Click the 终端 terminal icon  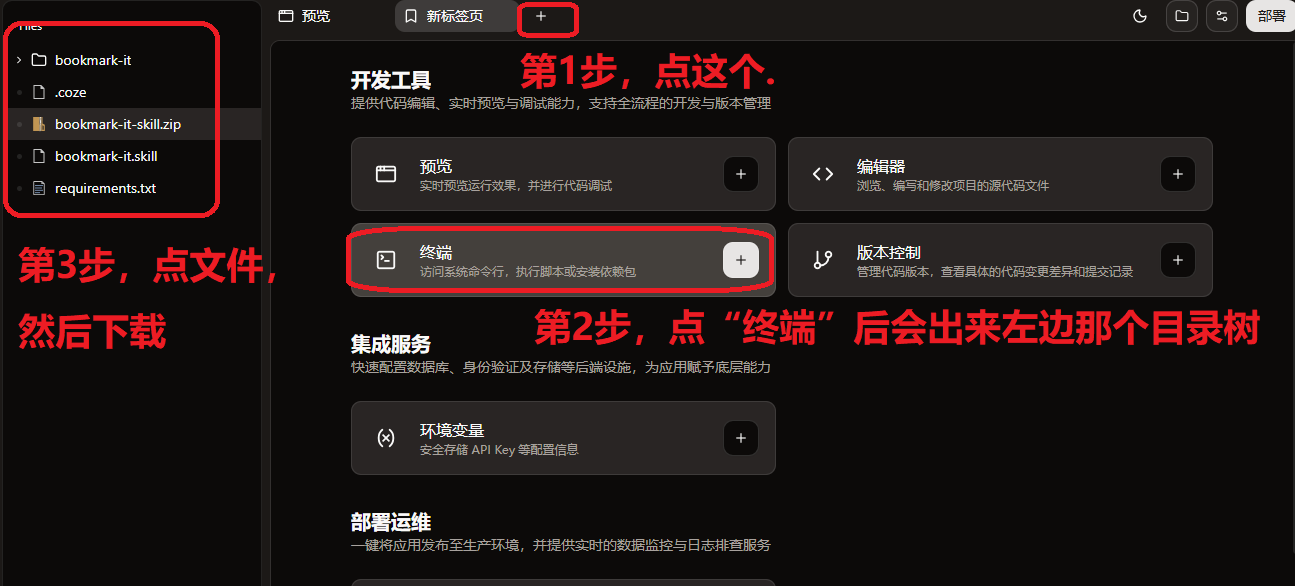386,260
